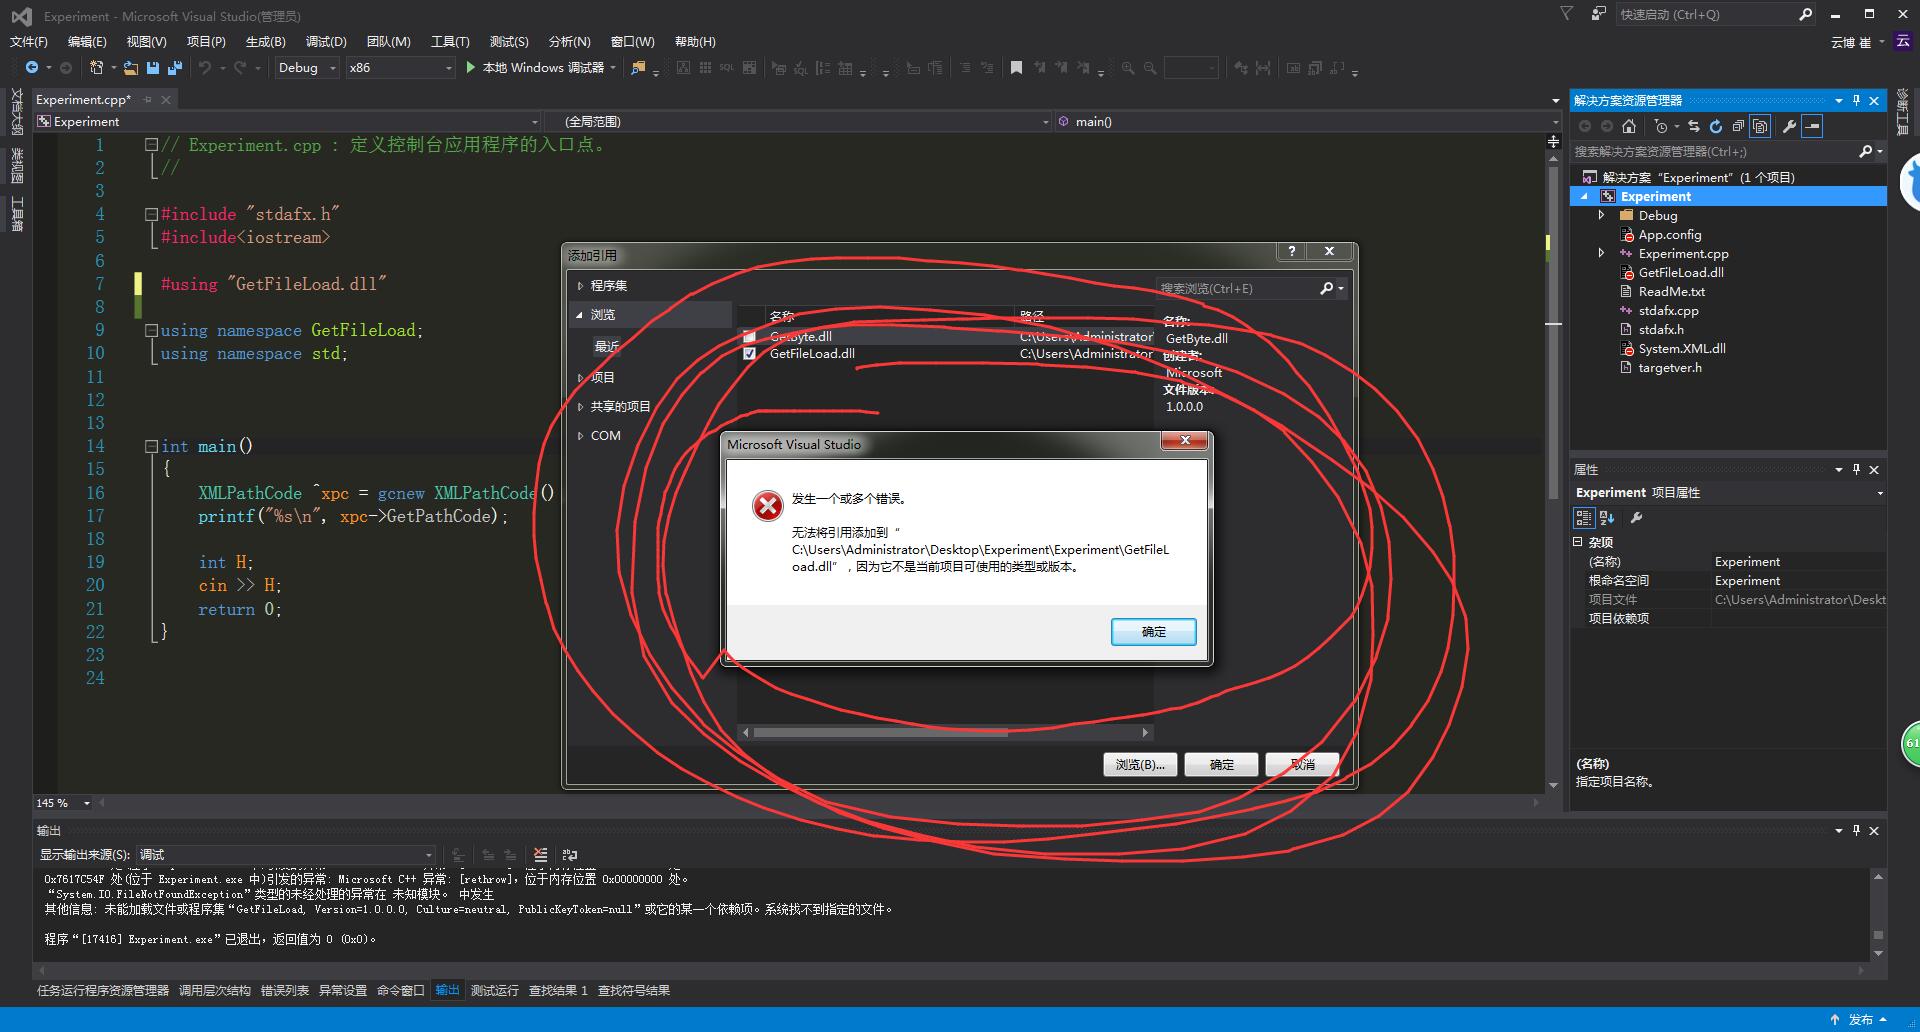Image resolution: width=1920 pixels, height=1032 pixels.
Task: Click 确定 button in Add Reference dialog
Action: (x=1221, y=764)
